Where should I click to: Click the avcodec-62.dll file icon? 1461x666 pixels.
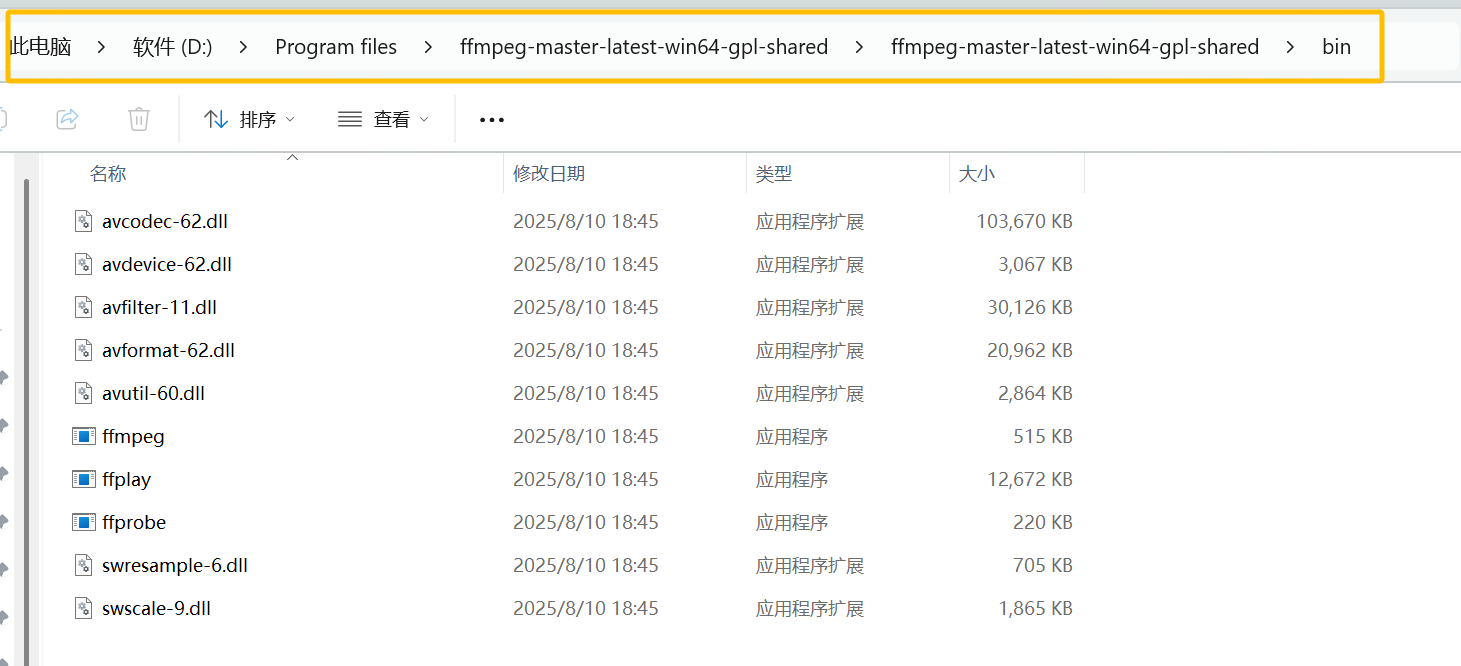(x=84, y=221)
